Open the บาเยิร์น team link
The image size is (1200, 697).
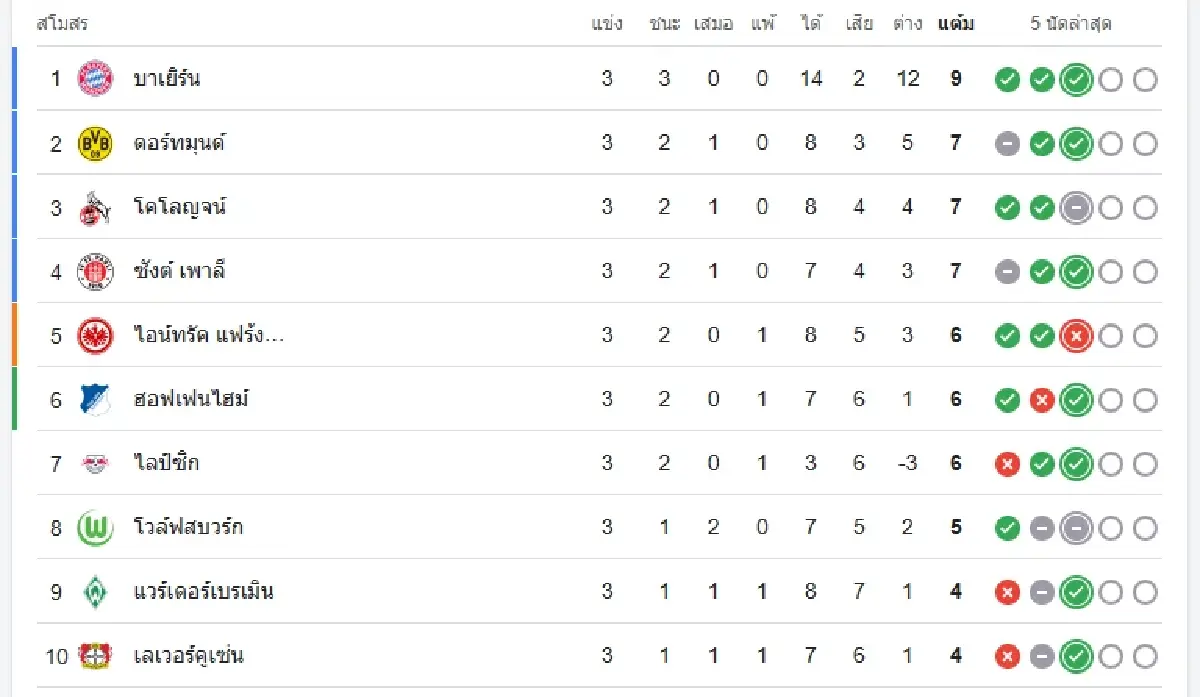[x=166, y=78]
